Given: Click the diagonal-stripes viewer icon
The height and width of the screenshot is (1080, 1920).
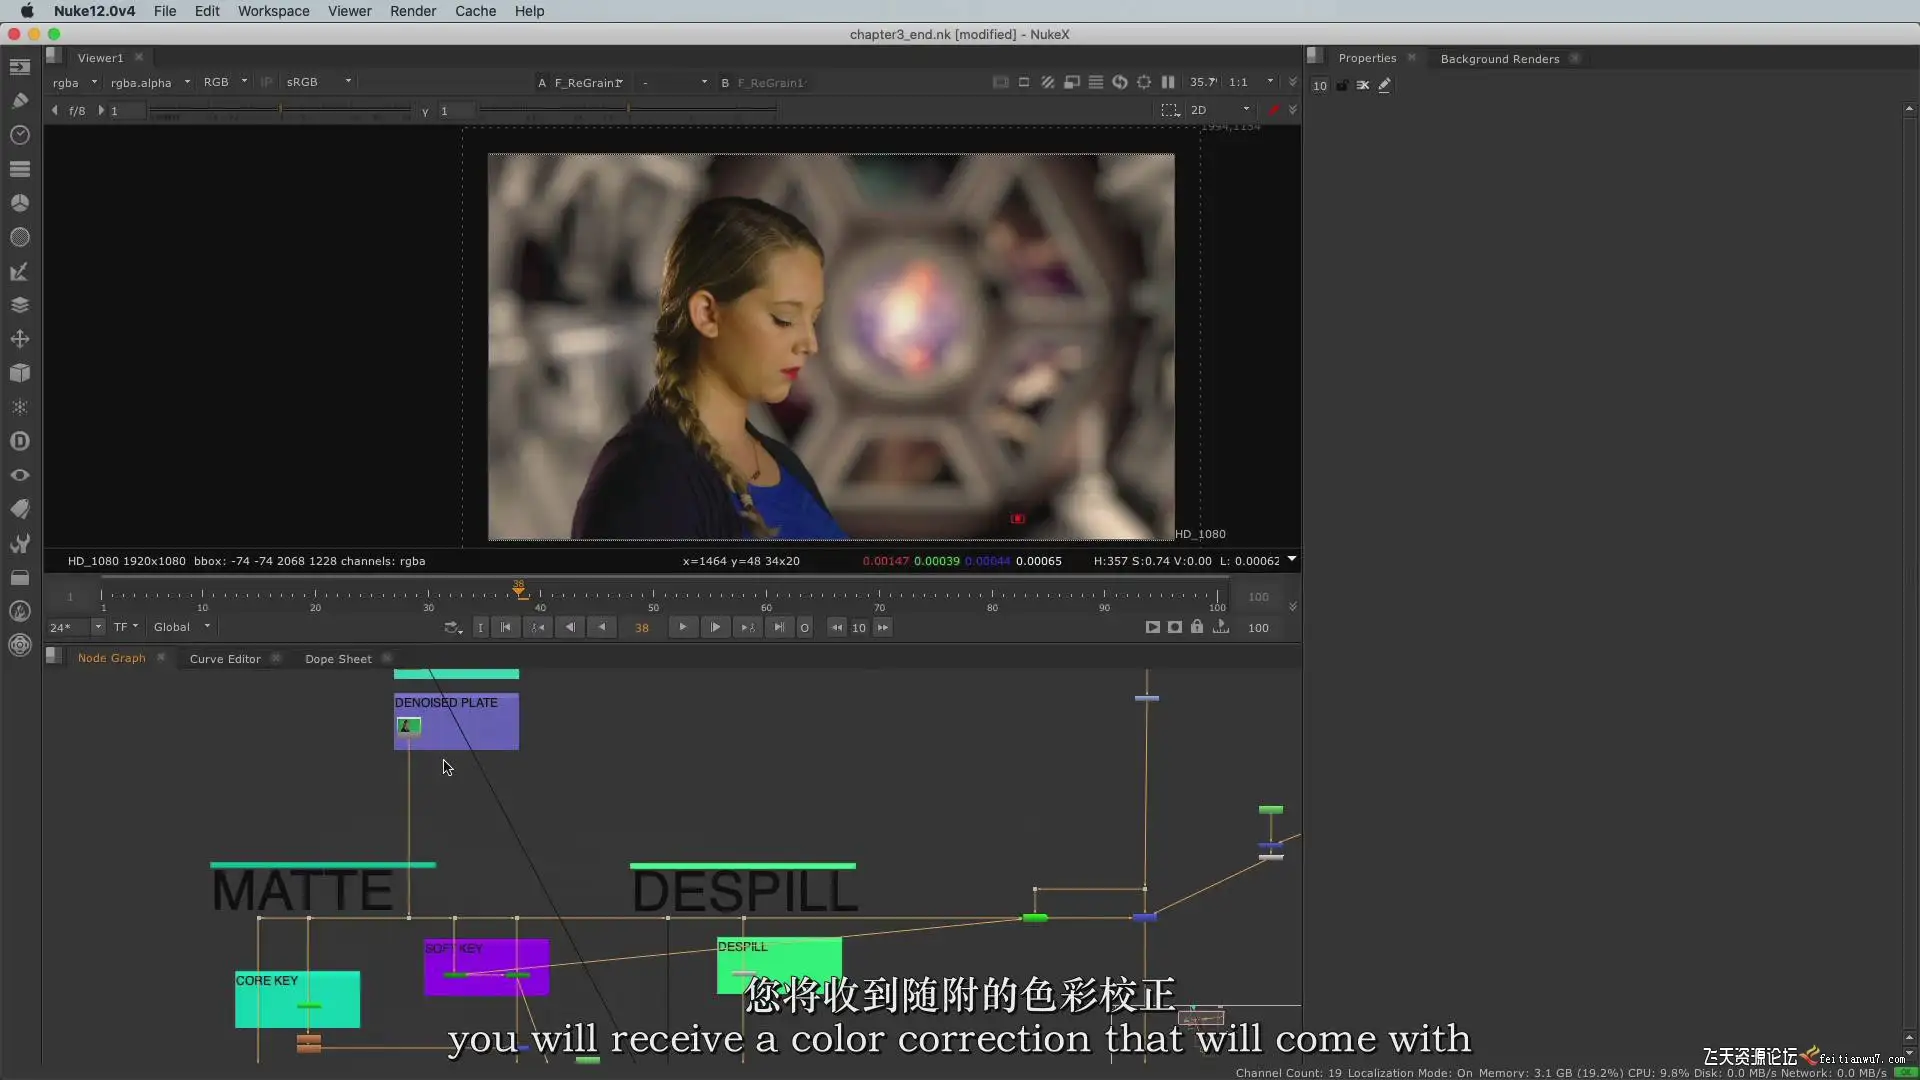Looking at the screenshot, I should 1048,82.
